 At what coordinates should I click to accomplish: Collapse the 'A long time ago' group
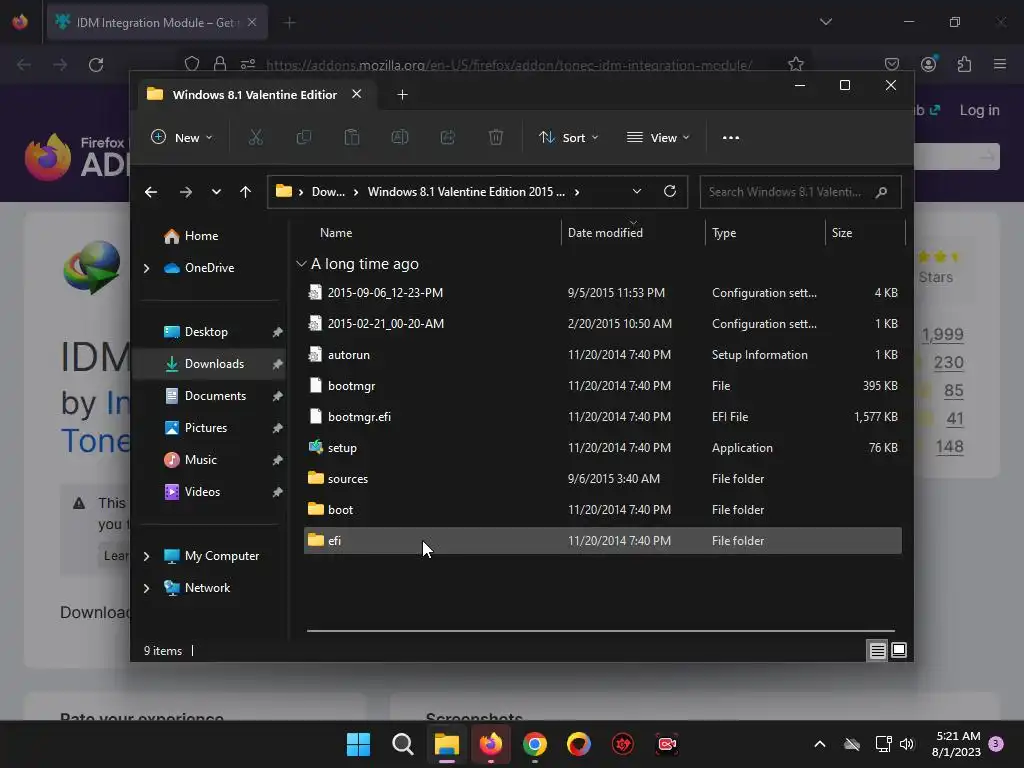tap(301, 264)
